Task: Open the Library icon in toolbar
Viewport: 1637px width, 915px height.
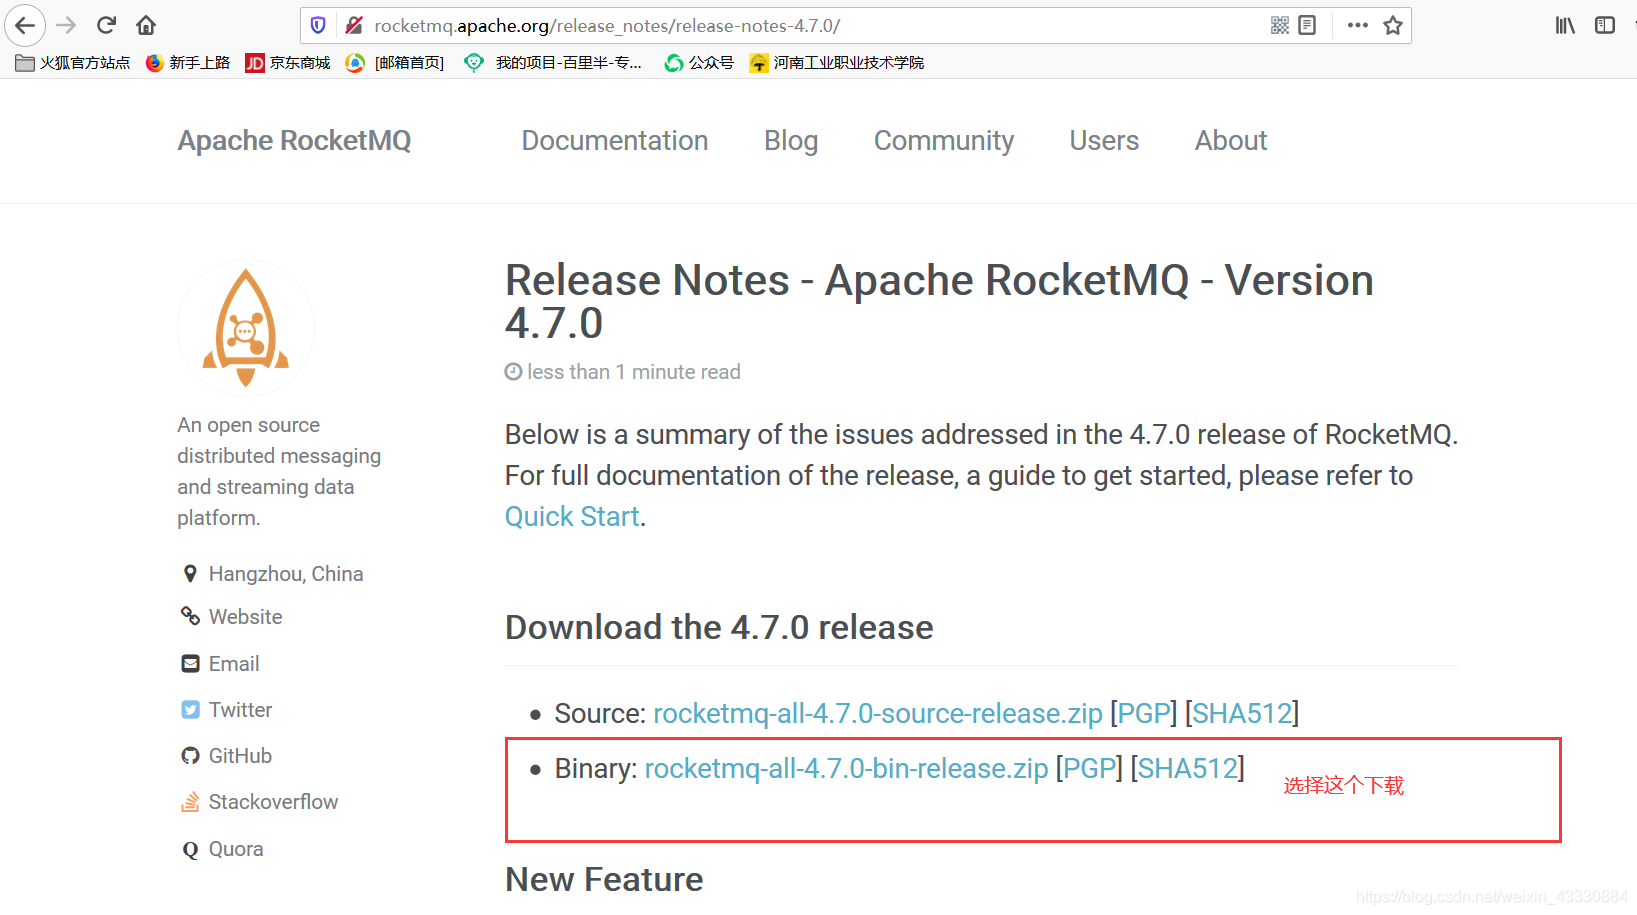Action: 1565,25
